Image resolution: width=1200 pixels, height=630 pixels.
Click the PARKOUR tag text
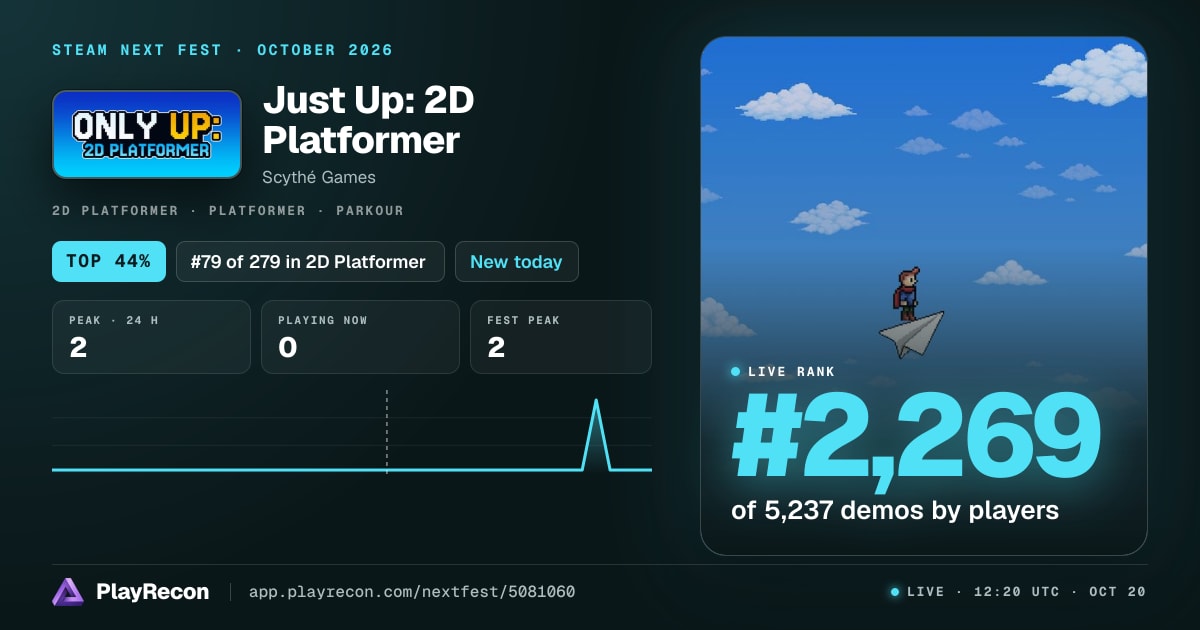point(365,211)
